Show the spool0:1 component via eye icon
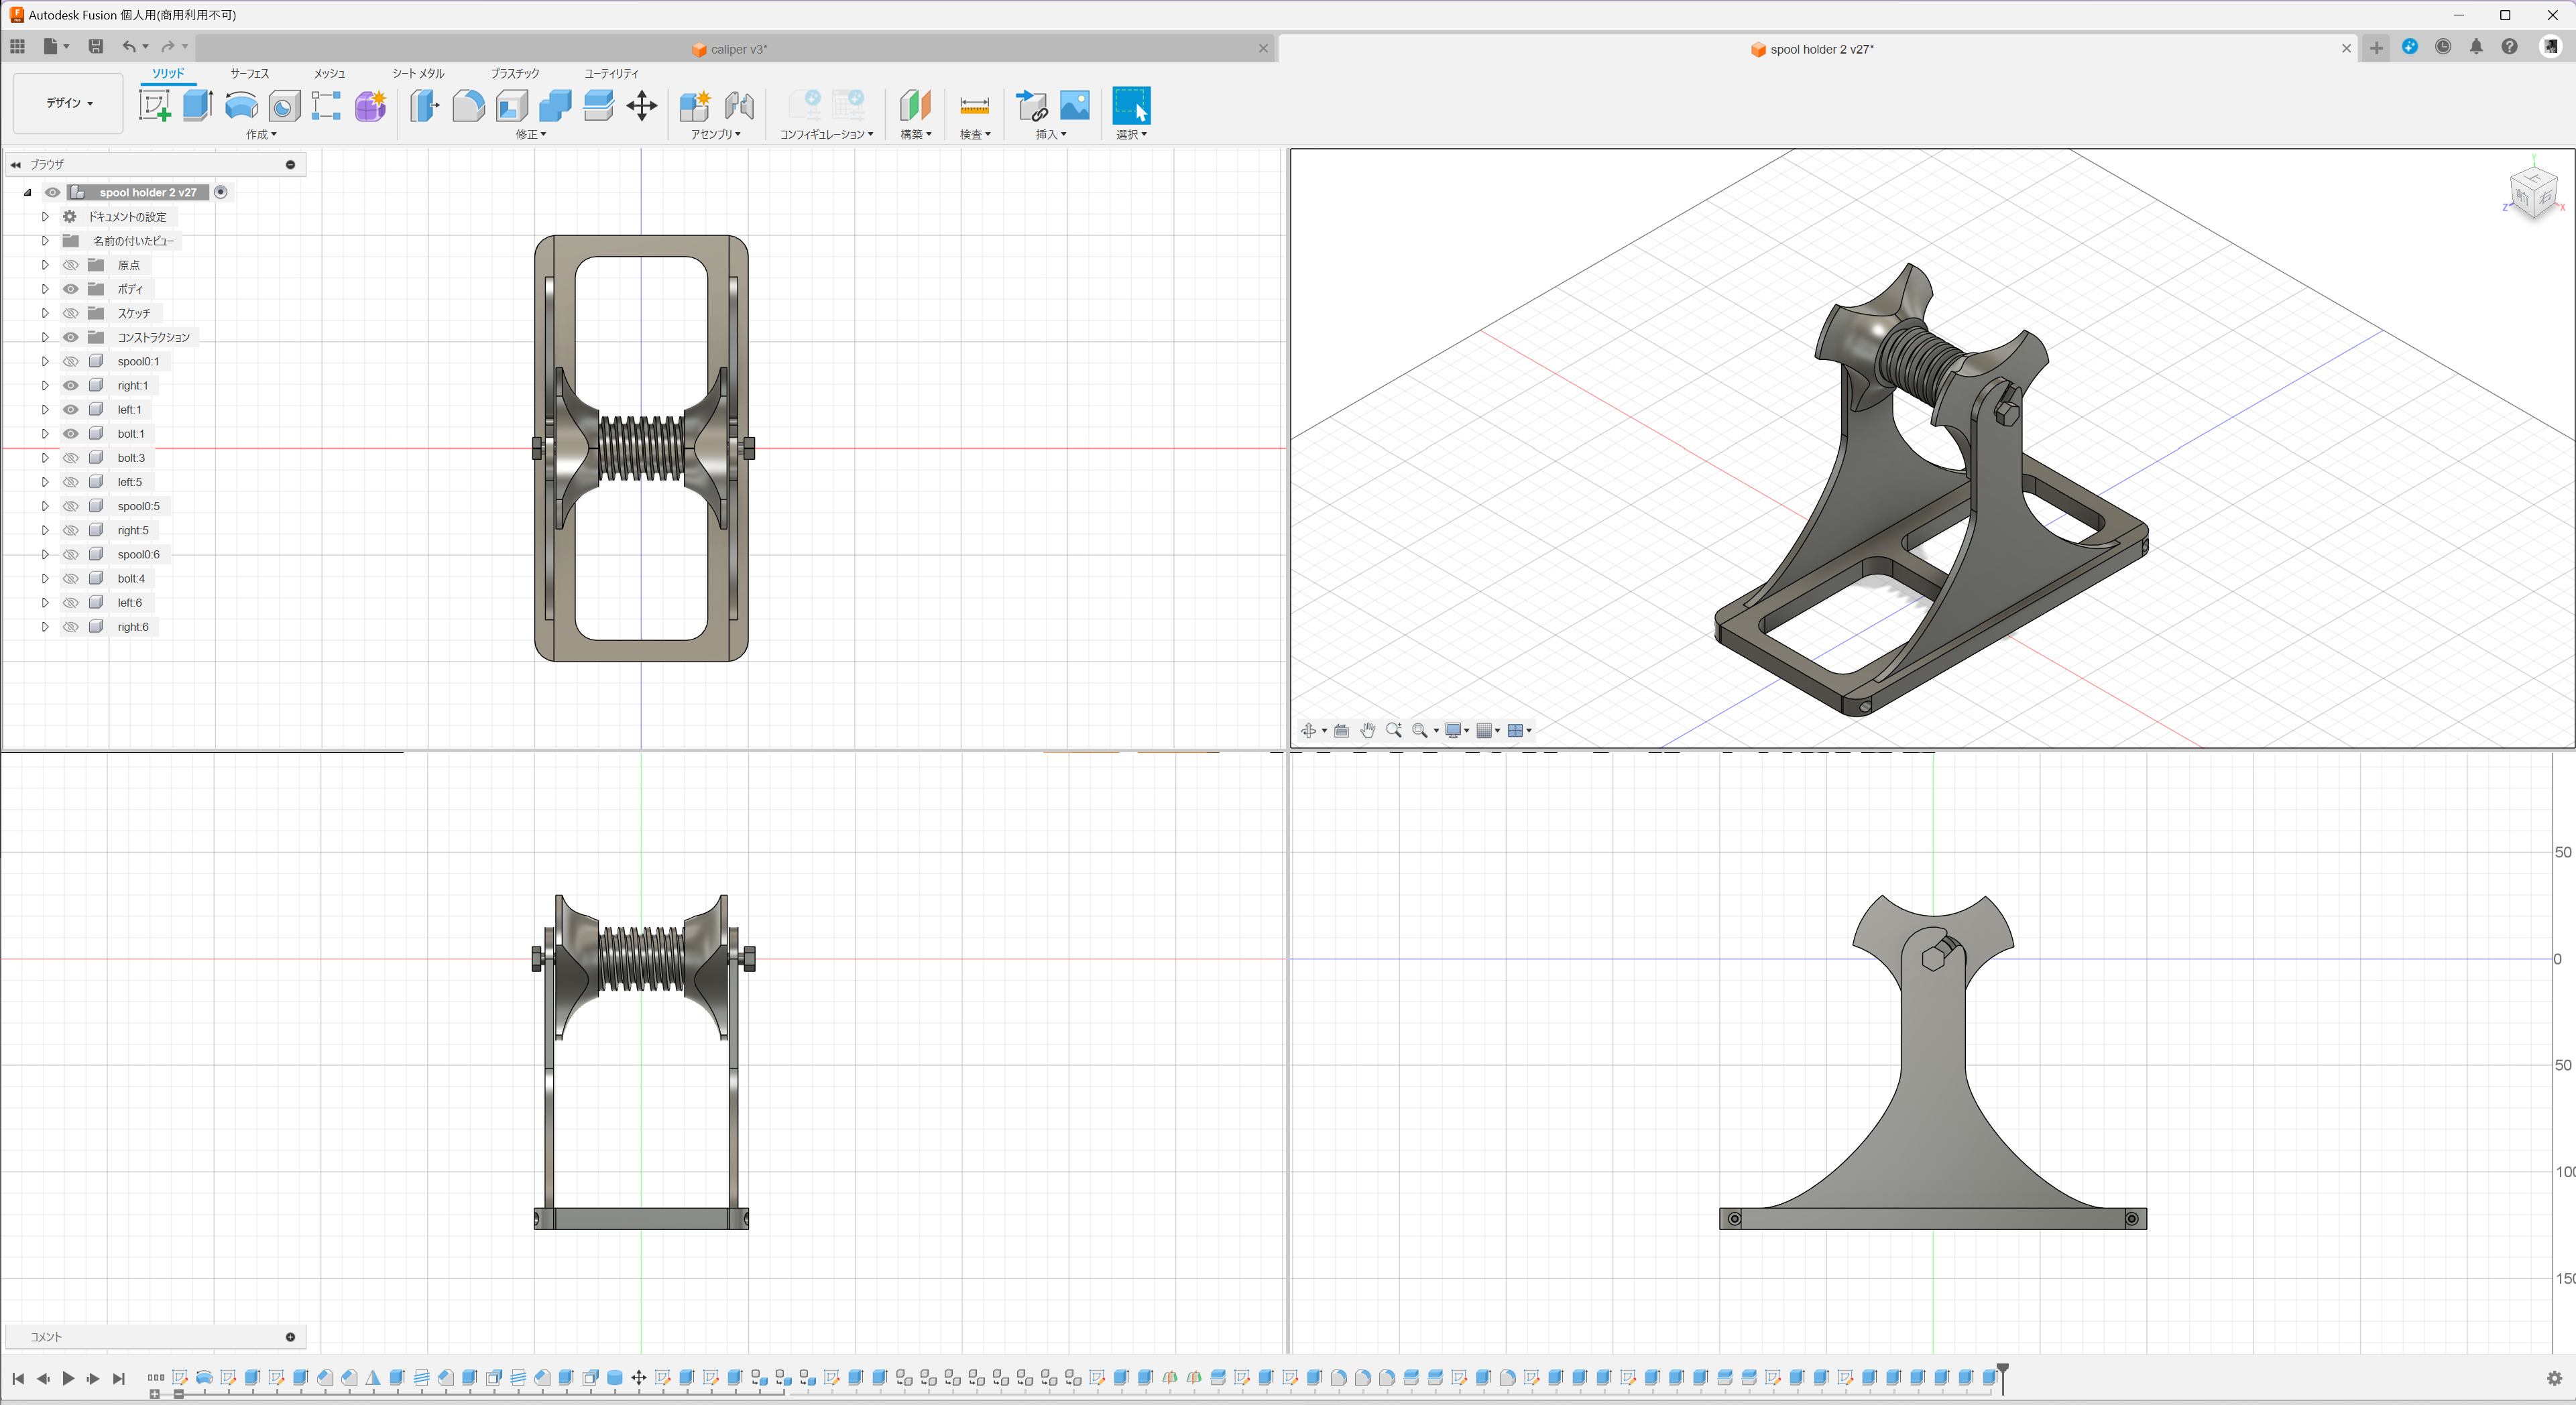Screen dimensions: 2576x1405 pos(71,361)
